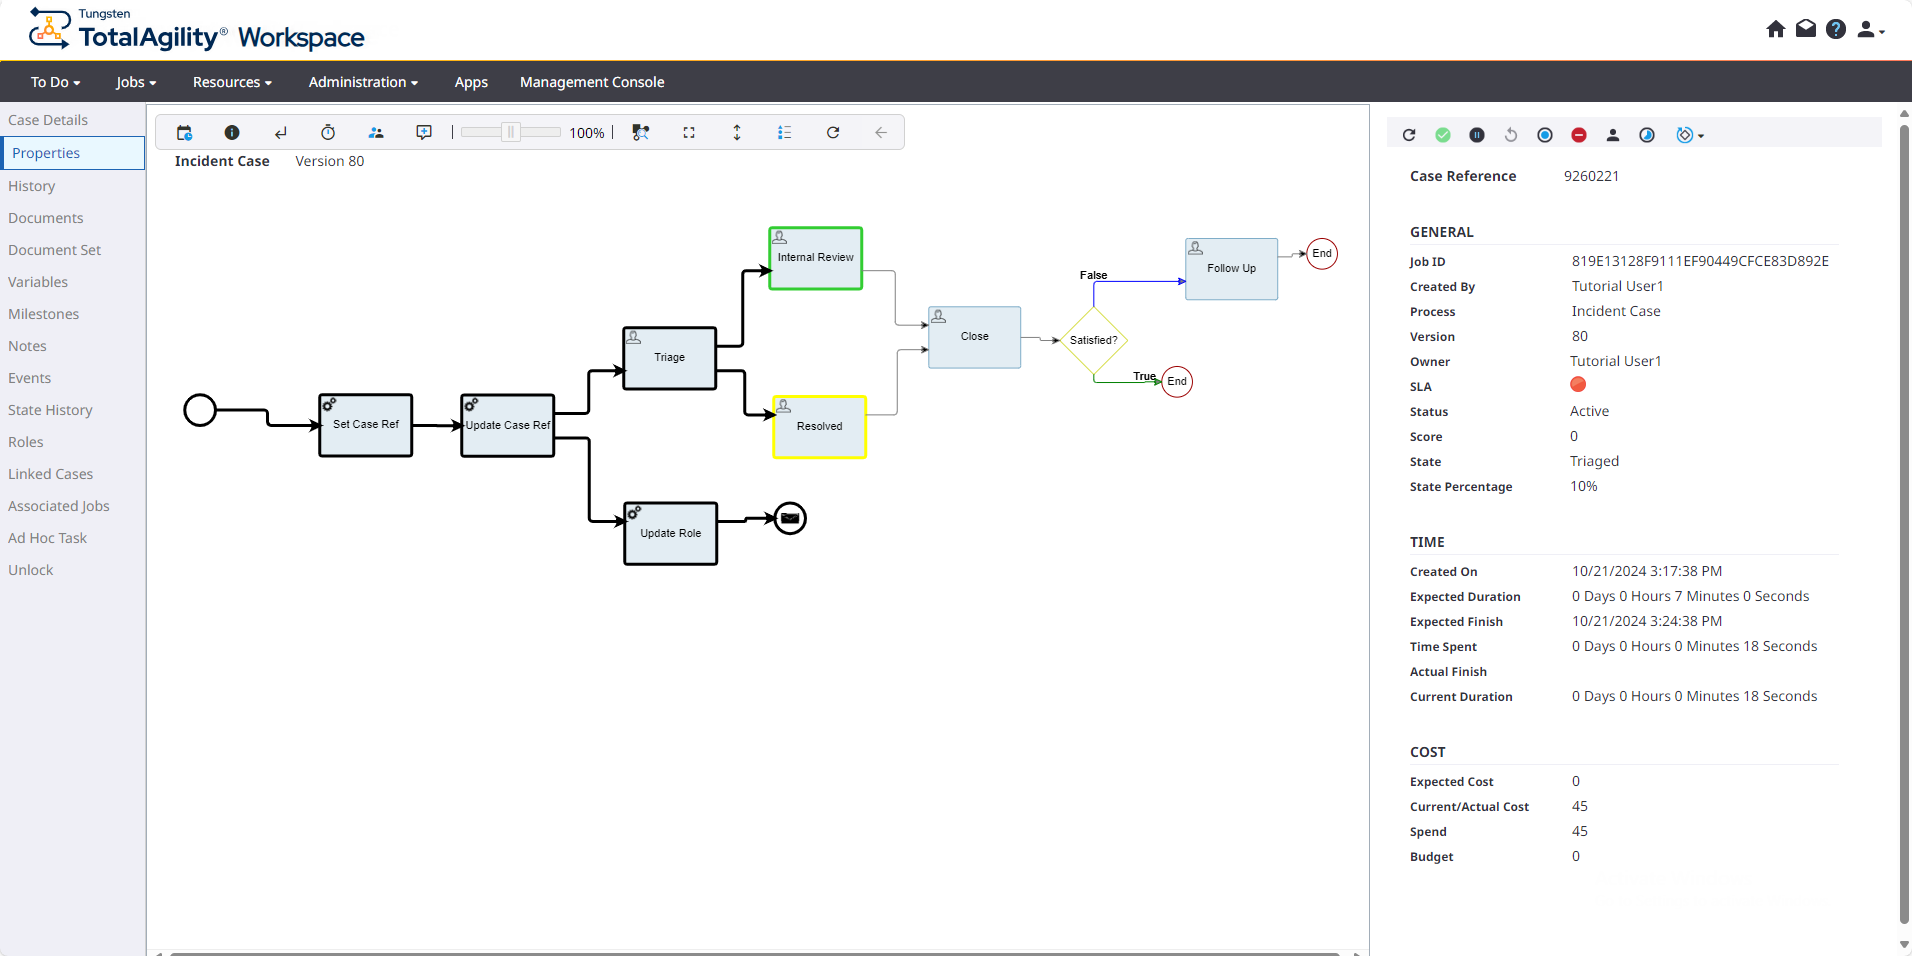1912x956 pixels.
Task: Click the green checkmark complete icon
Action: tap(1443, 135)
